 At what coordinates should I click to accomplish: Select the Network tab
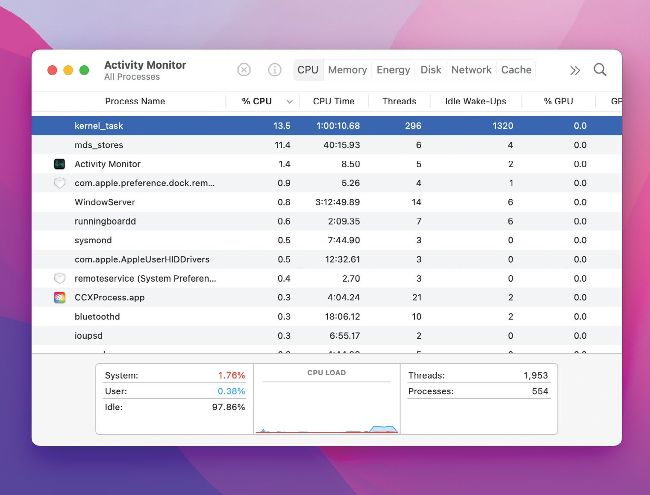click(471, 70)
